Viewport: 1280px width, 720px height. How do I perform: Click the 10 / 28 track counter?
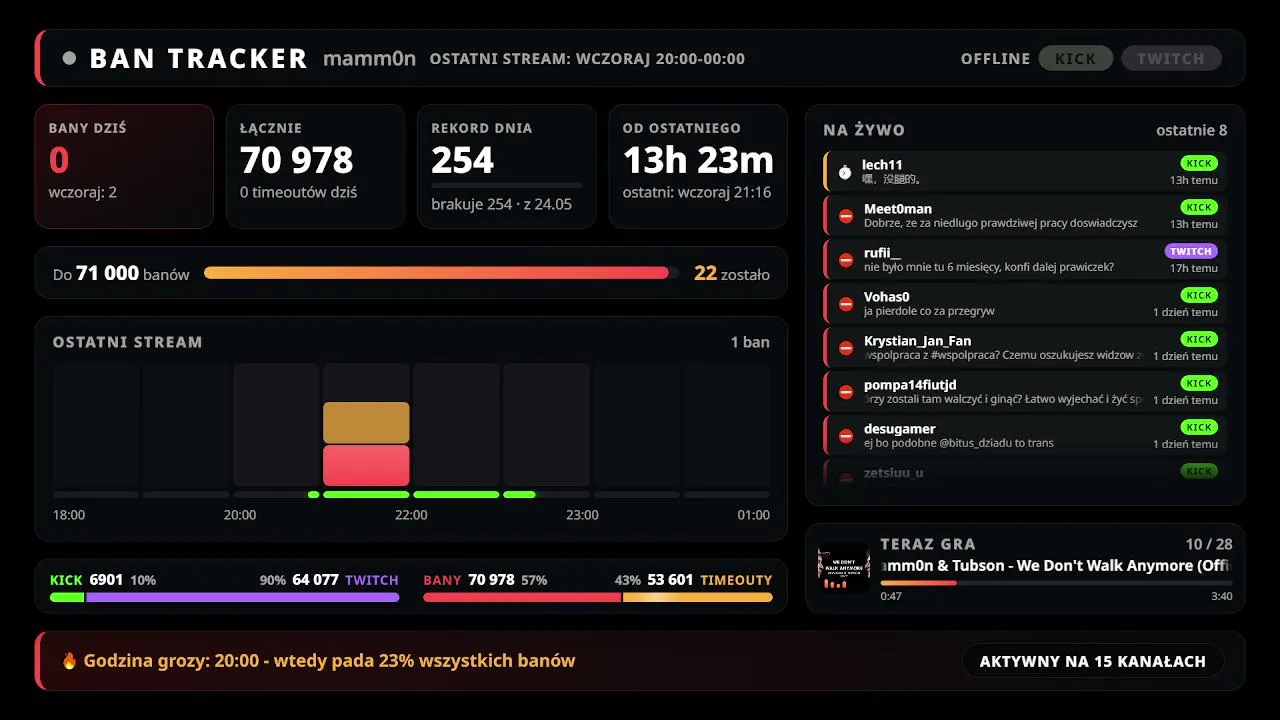click(x=1209, y=544)
